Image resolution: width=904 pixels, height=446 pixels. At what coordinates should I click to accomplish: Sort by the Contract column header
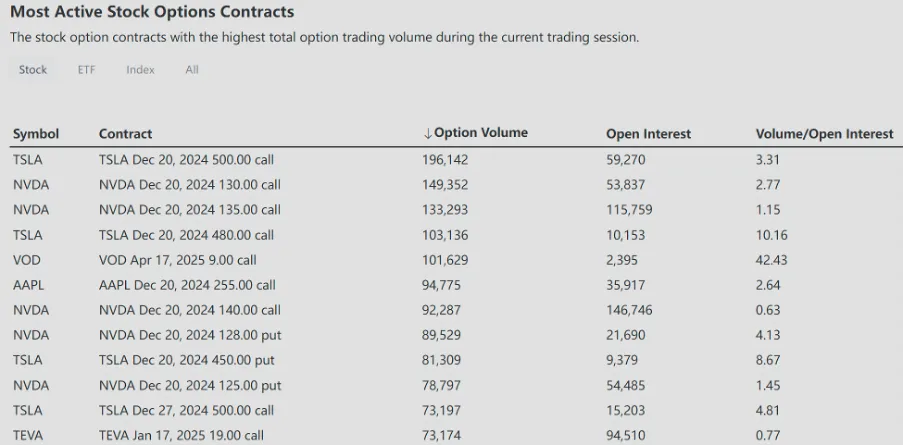tap(125, 134)
